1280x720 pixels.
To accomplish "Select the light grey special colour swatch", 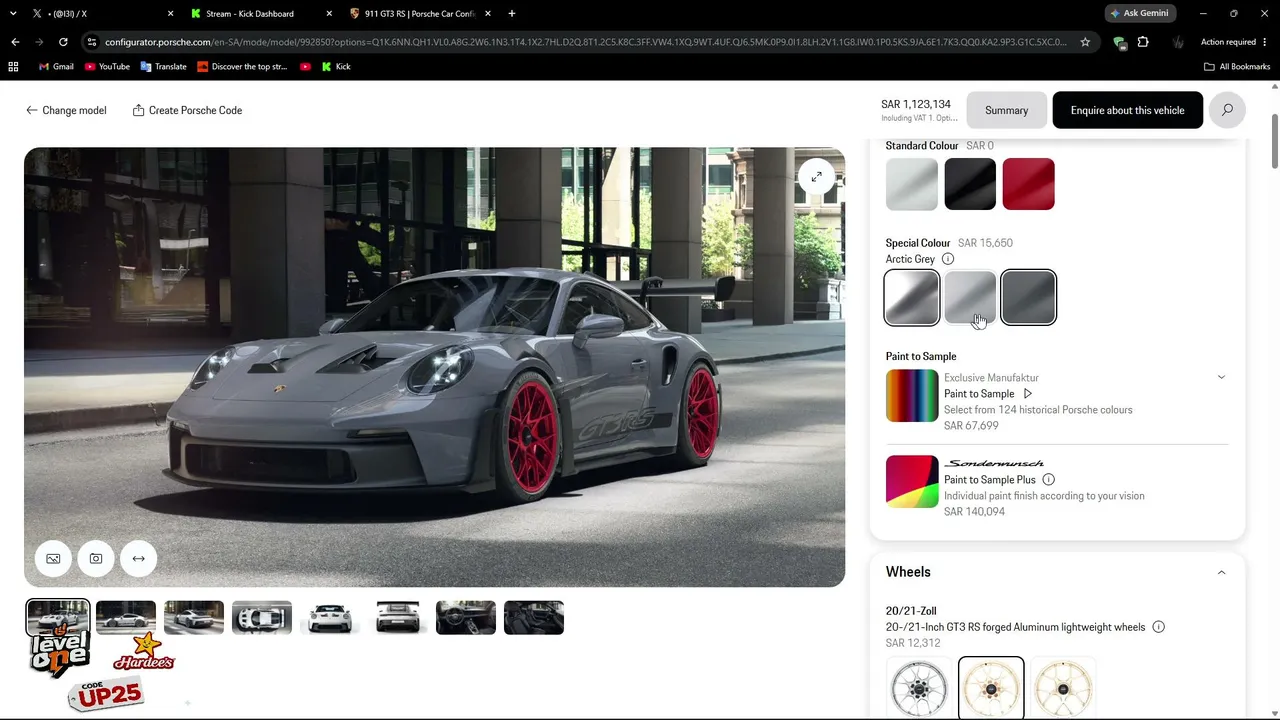I will (970, 298).
